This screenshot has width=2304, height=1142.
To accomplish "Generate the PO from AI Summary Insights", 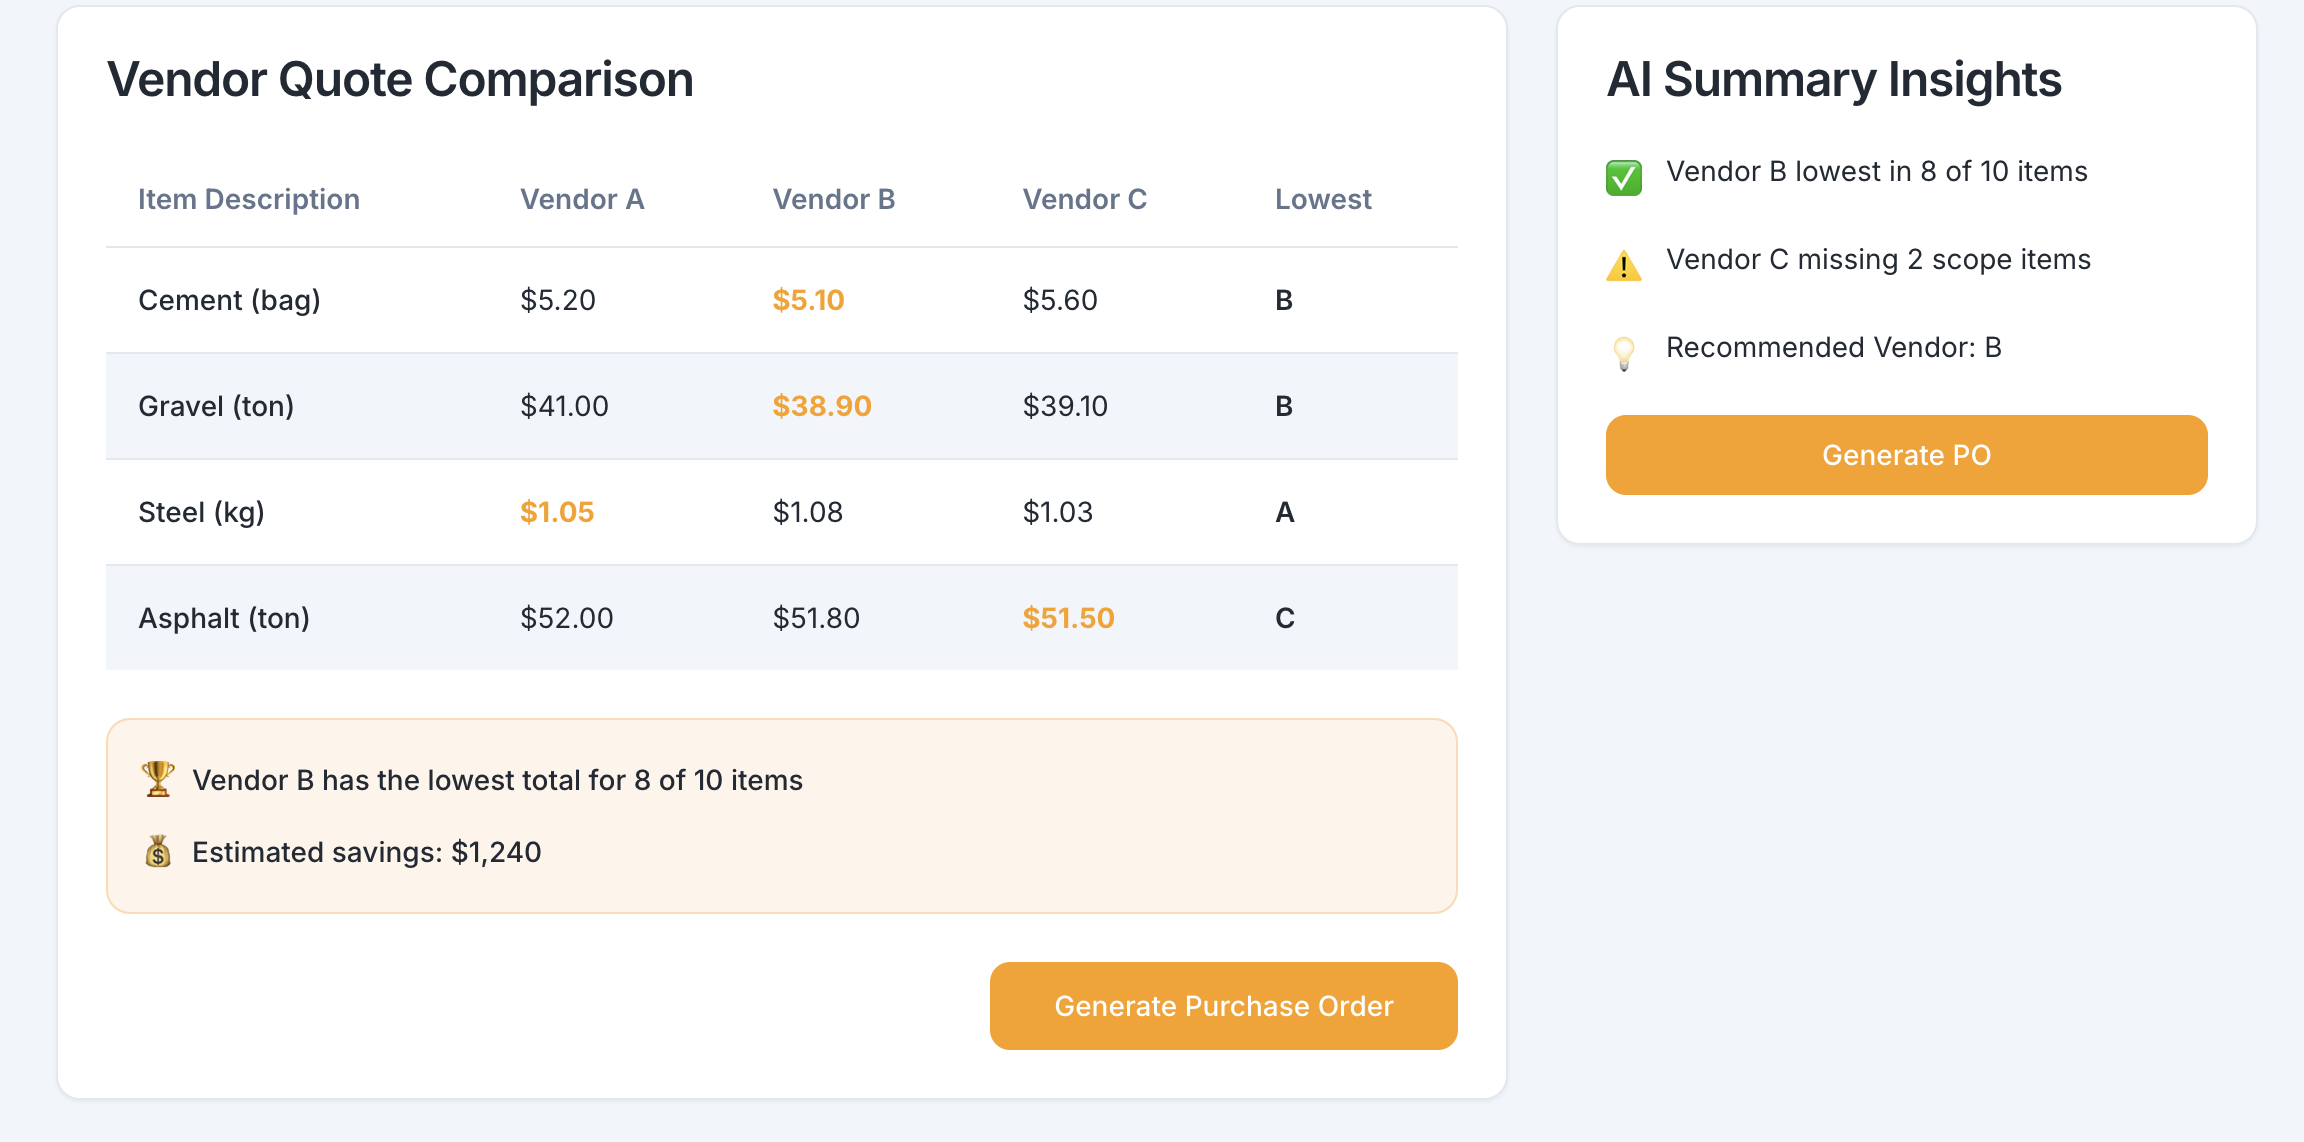I will coord(1906,455).
